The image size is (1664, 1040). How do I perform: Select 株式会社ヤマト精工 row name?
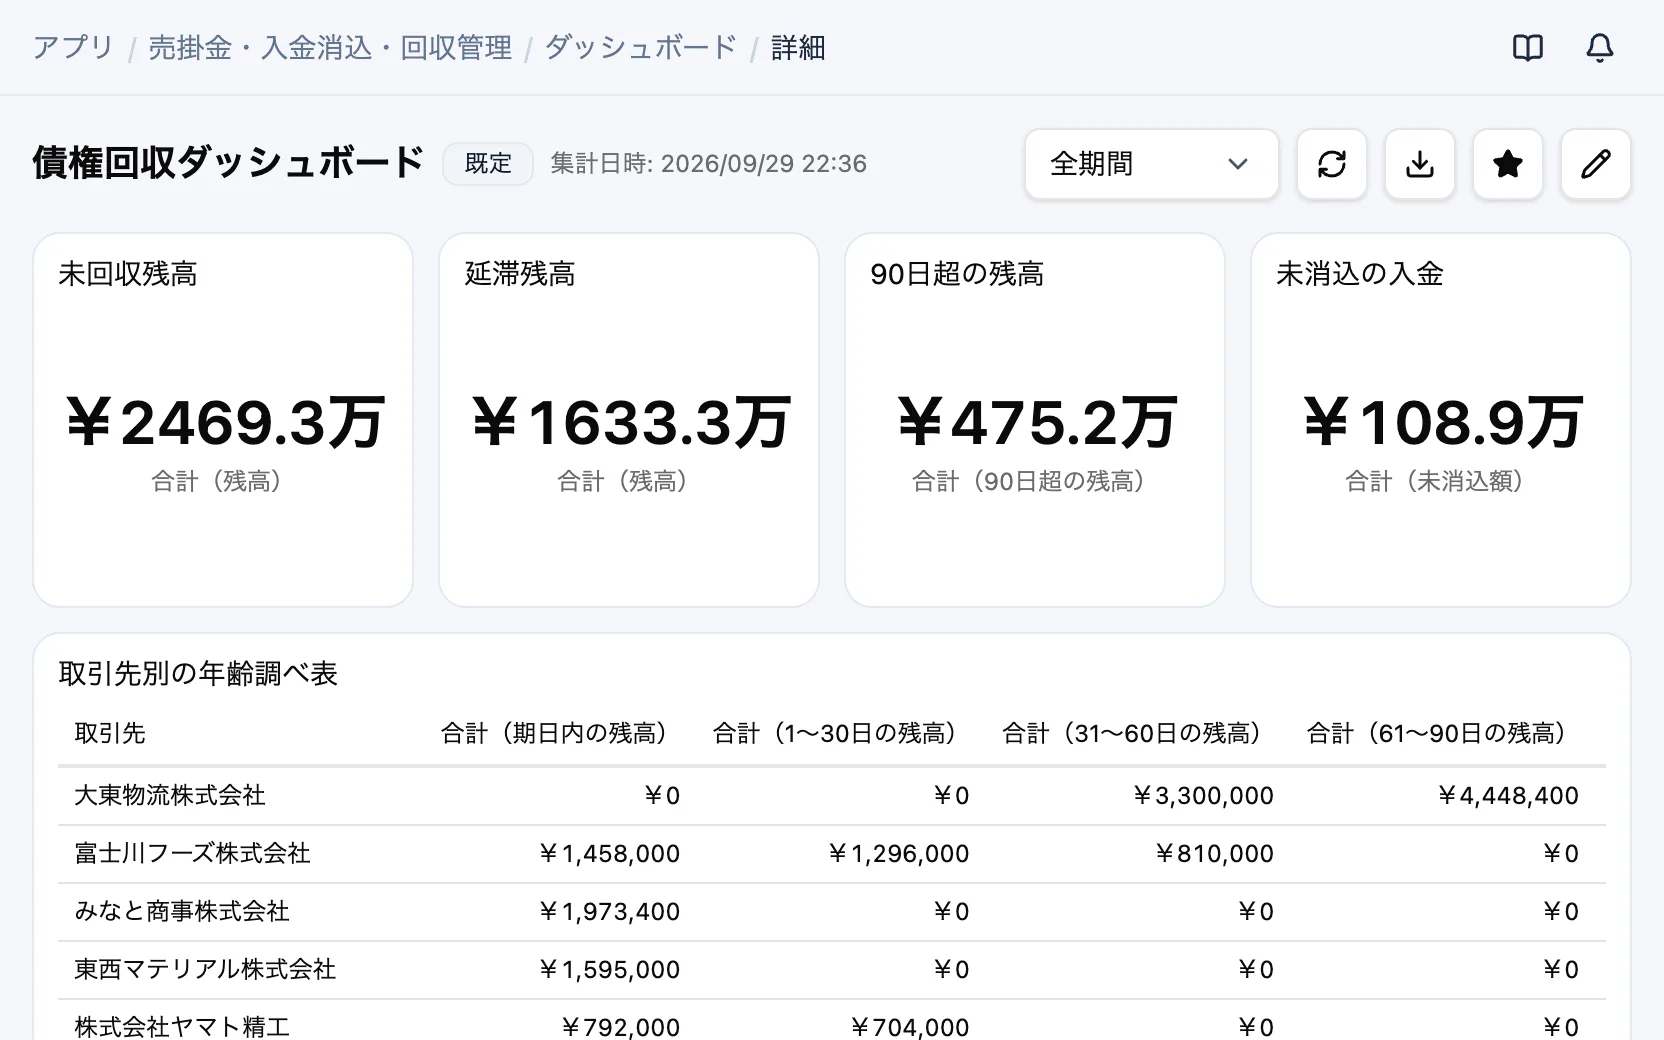[x=182, y=1026]
